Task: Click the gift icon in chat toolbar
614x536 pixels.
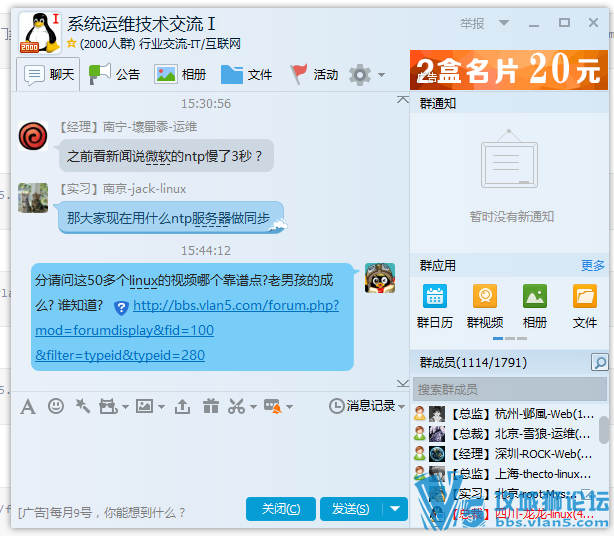Action: [x=210, y=406]
